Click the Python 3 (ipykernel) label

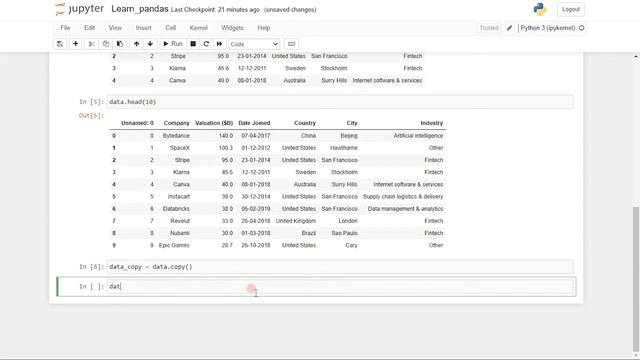[547, 28]
